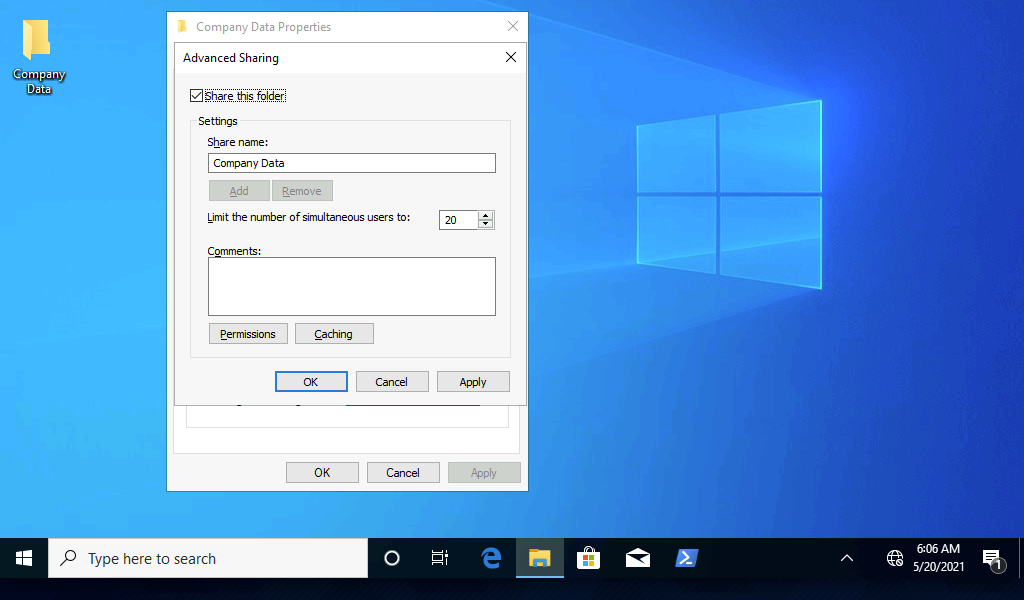The height and width of the screenshot is (600, 1024).
Task: Click inside the Comments text box
Action: tap(351, 286)
